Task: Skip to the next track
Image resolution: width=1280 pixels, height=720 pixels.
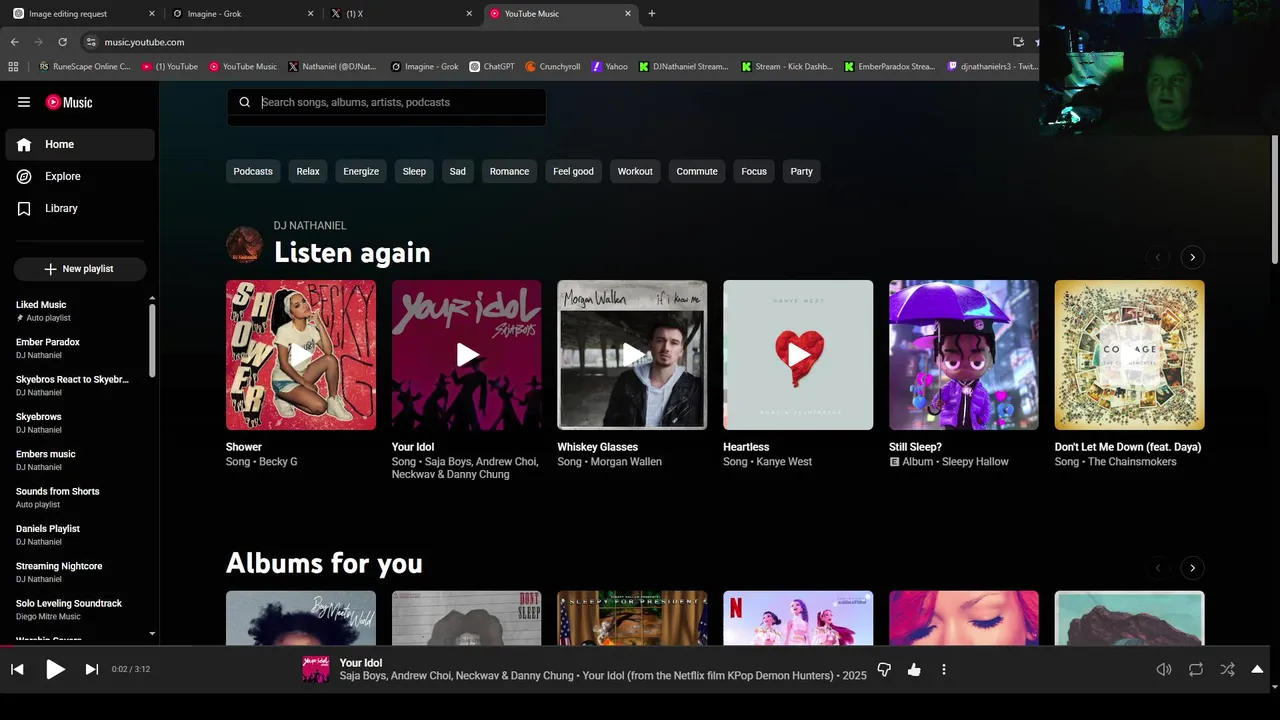Action: point(92,669)
